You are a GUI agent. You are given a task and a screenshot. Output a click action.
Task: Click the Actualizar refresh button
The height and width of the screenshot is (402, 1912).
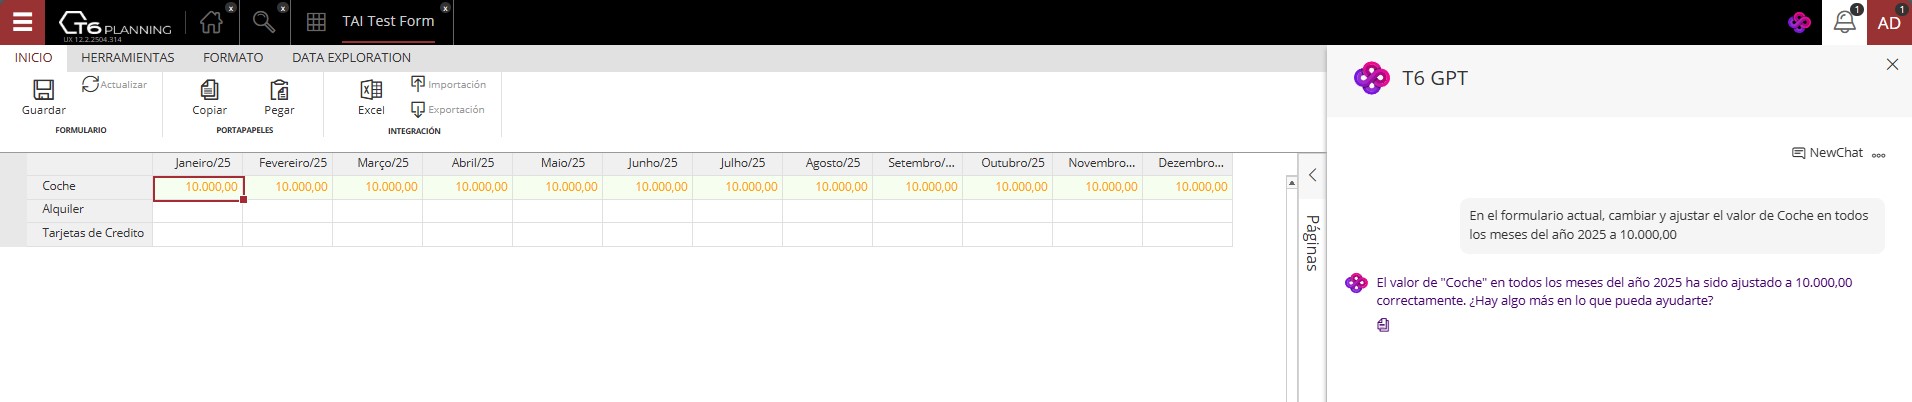[114, 85]
